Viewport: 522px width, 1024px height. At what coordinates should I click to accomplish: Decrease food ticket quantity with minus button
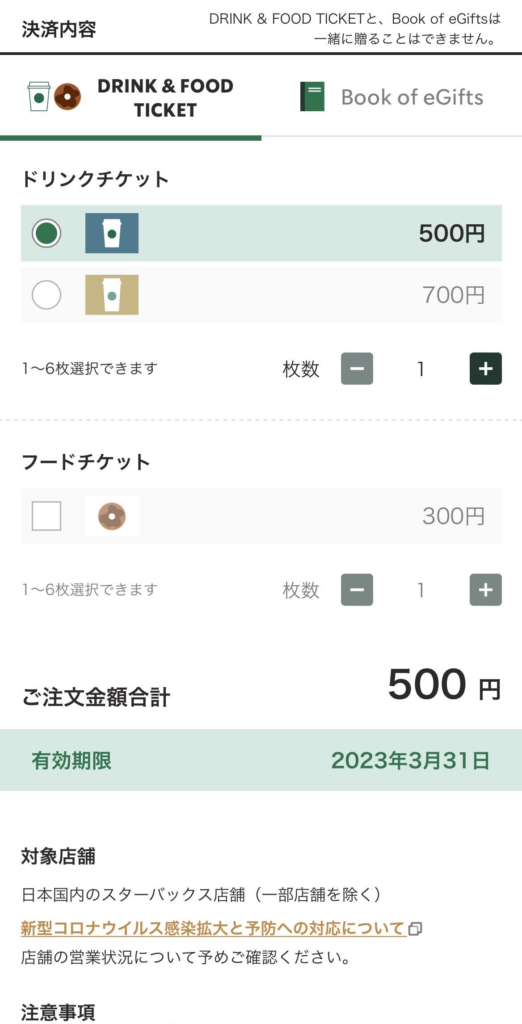(357, 590)
